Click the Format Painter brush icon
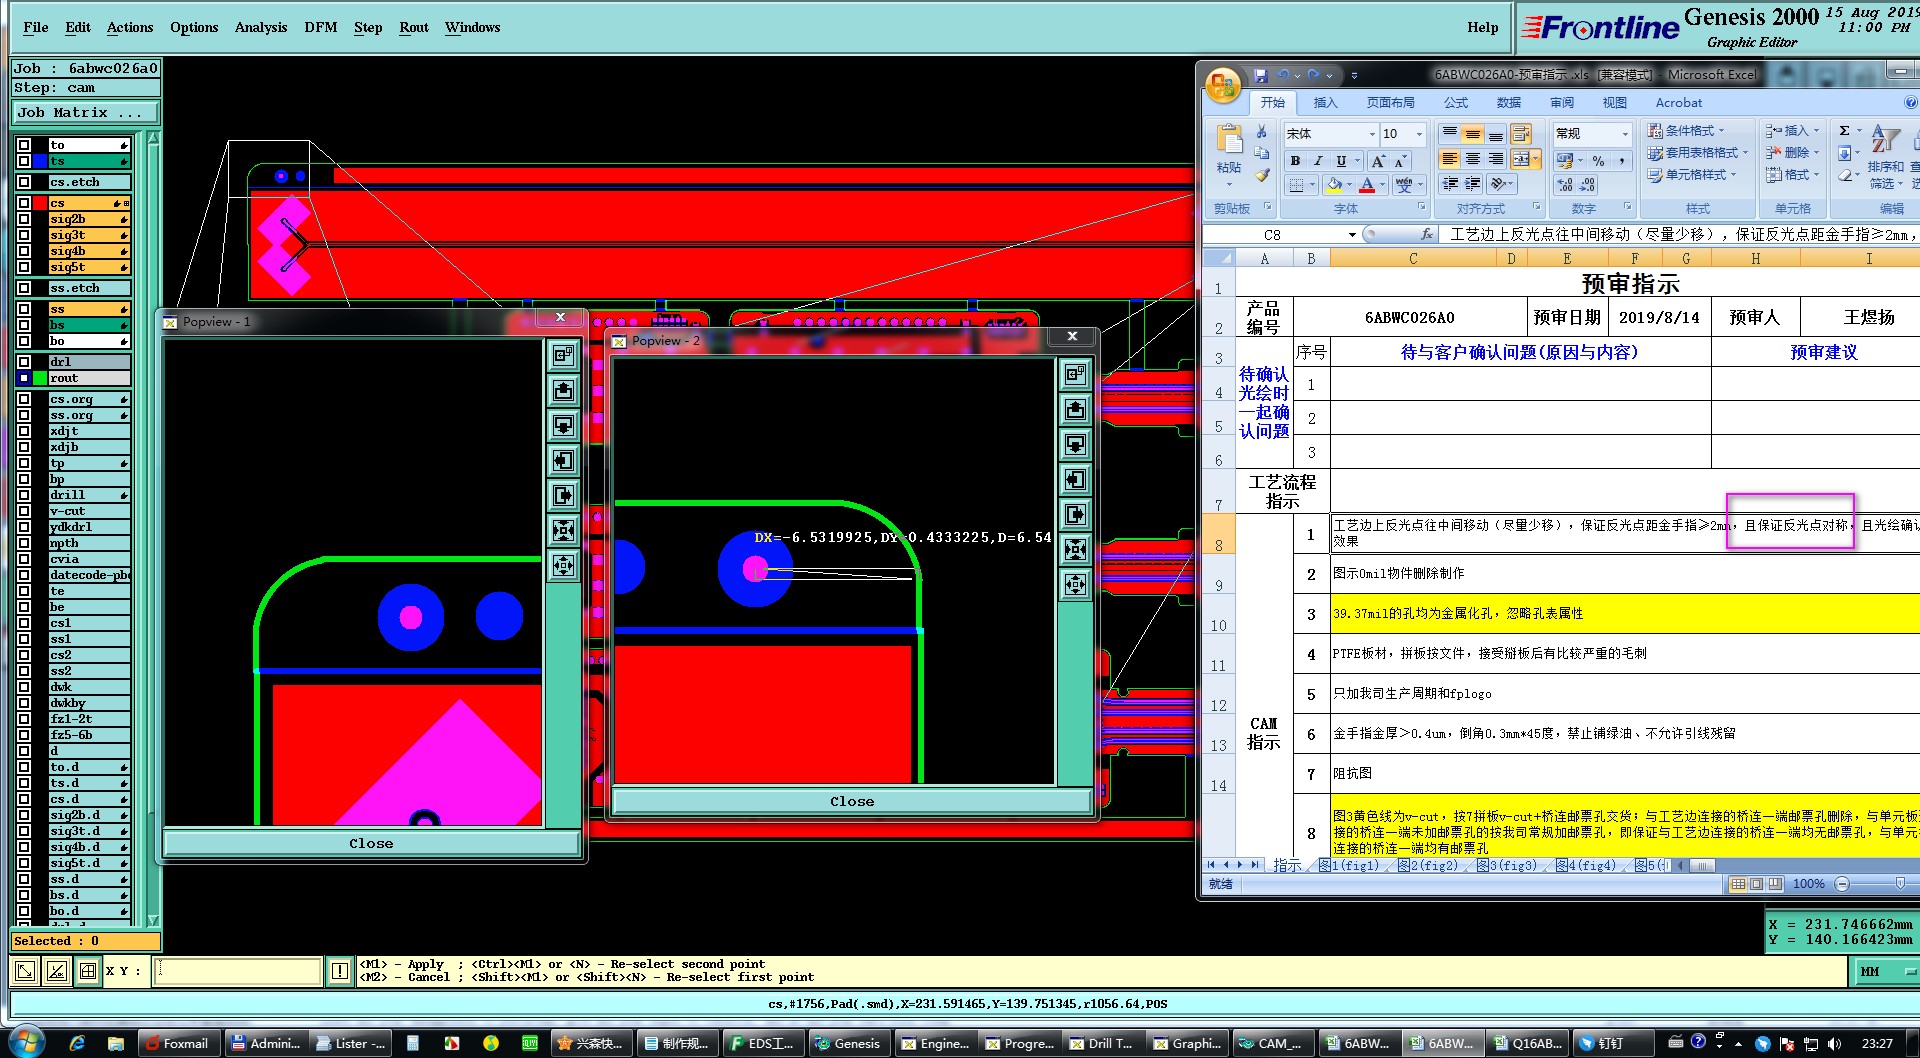This screenshot has height=1058, width=1920. (x=1262, y=177)
